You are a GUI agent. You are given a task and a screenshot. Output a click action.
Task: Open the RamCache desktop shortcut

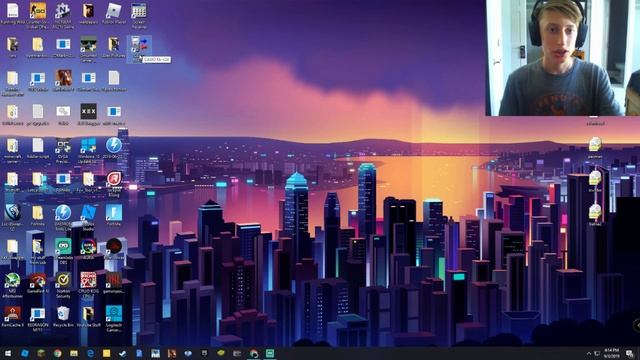click(12, 316)
